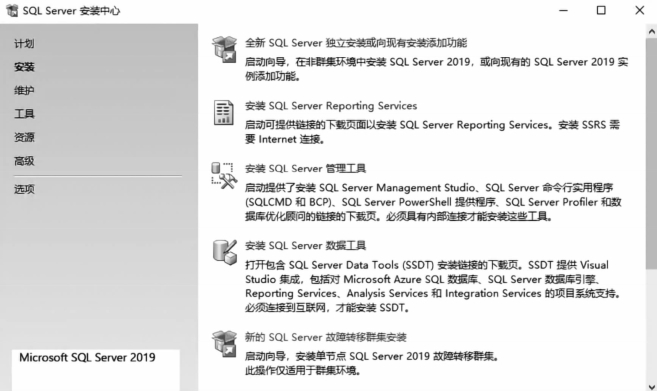Click the SQL Server data tools icon
Image resolution: width=657 pixels, height=391 pixels.
pyautogui.click(x=225, y=252)
